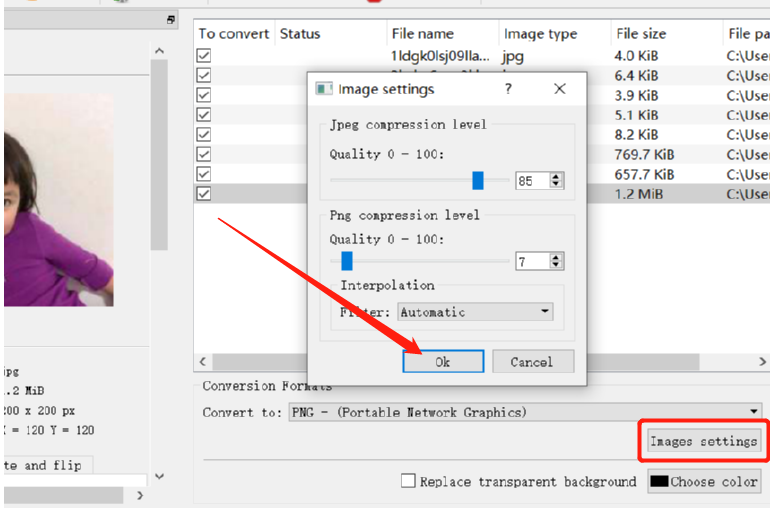Click the help question mark in Image settings

click(x=508, y=89)
